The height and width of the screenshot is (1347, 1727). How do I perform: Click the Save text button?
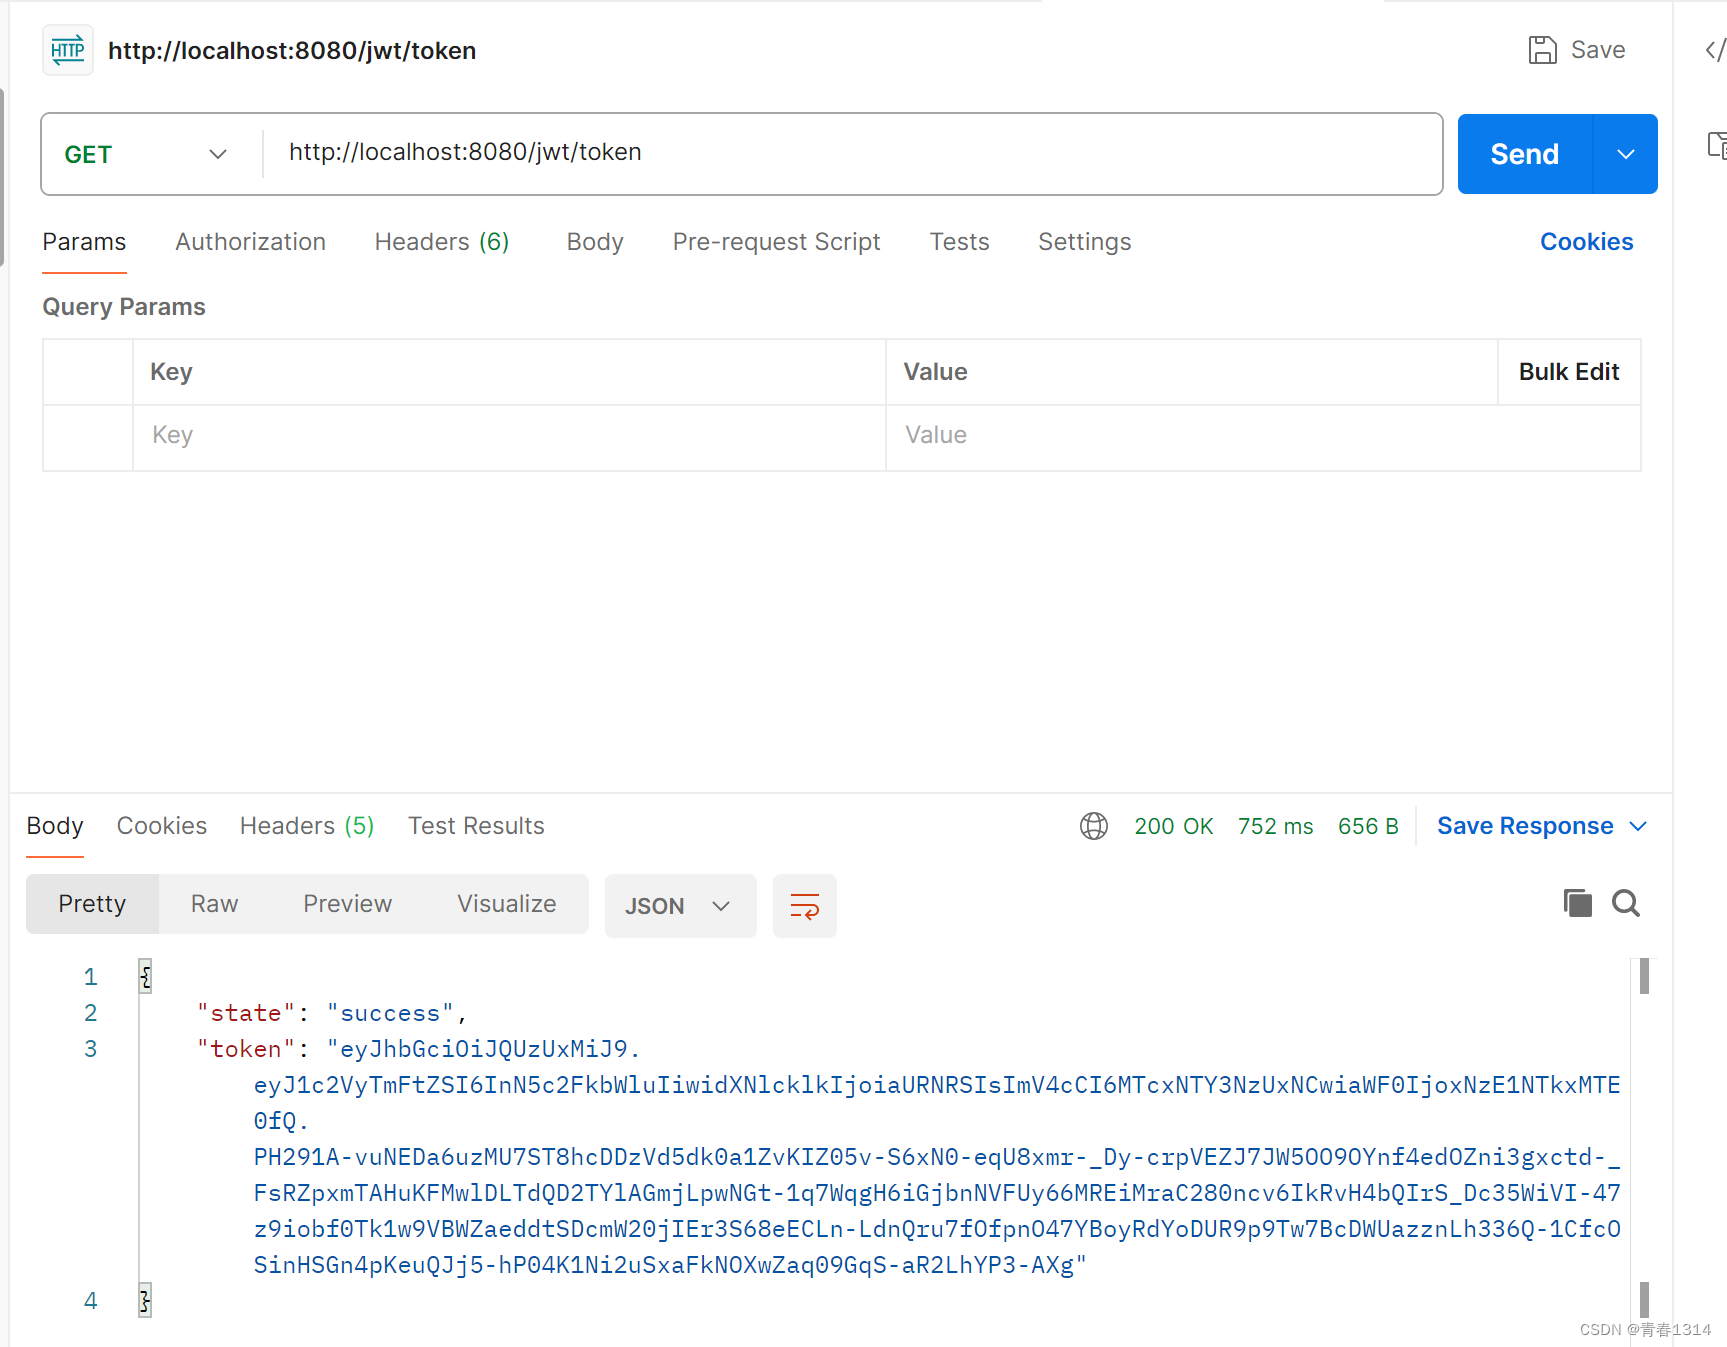tap(1598, 50)
